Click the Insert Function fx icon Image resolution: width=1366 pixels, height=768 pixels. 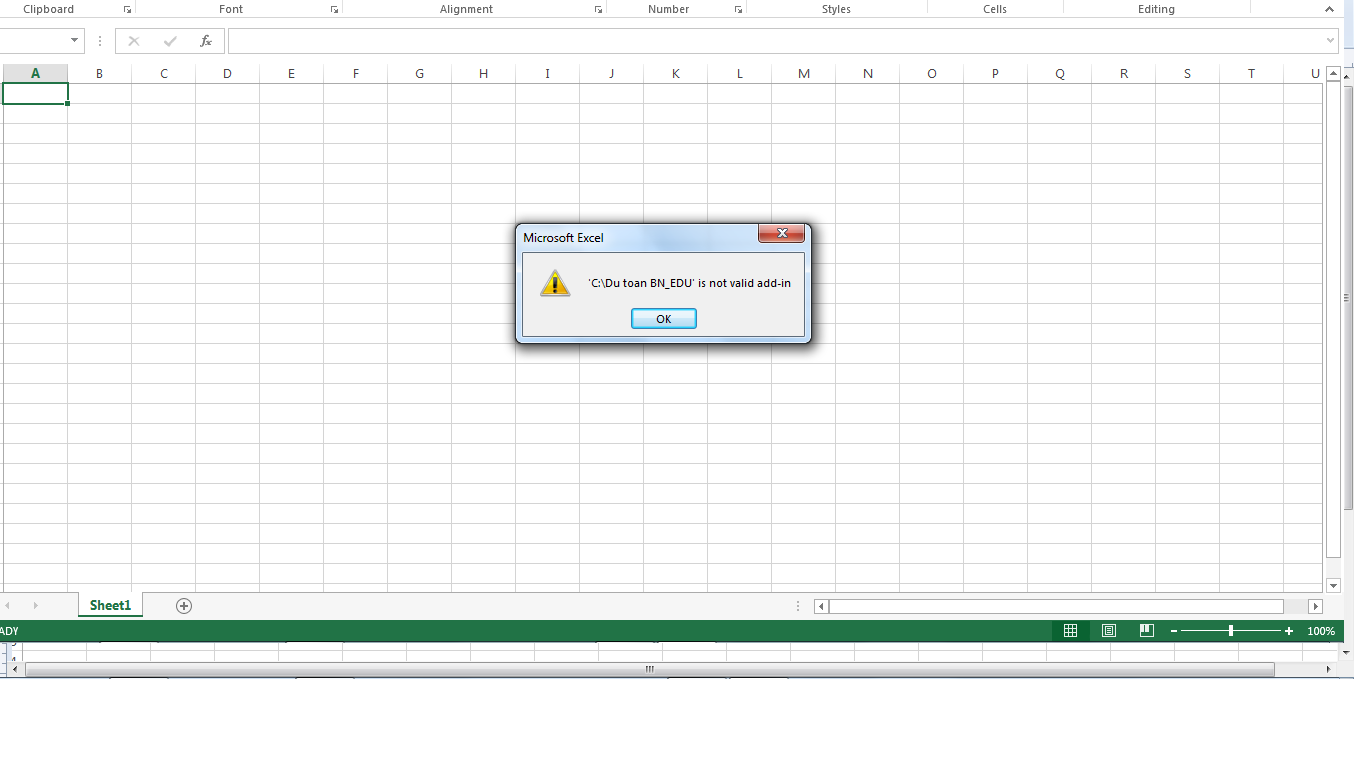206,41
